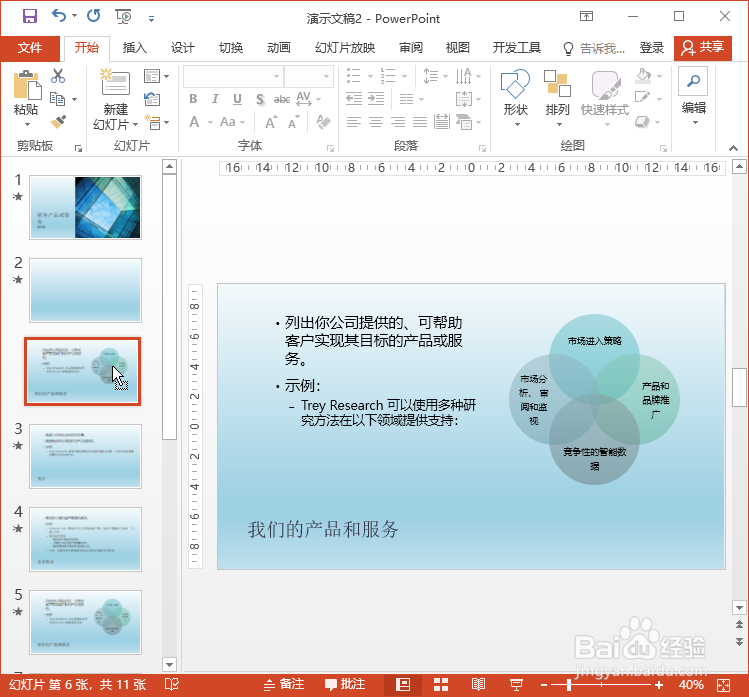
Task: Fit slide to current window
Action: [x=723, y=685]
